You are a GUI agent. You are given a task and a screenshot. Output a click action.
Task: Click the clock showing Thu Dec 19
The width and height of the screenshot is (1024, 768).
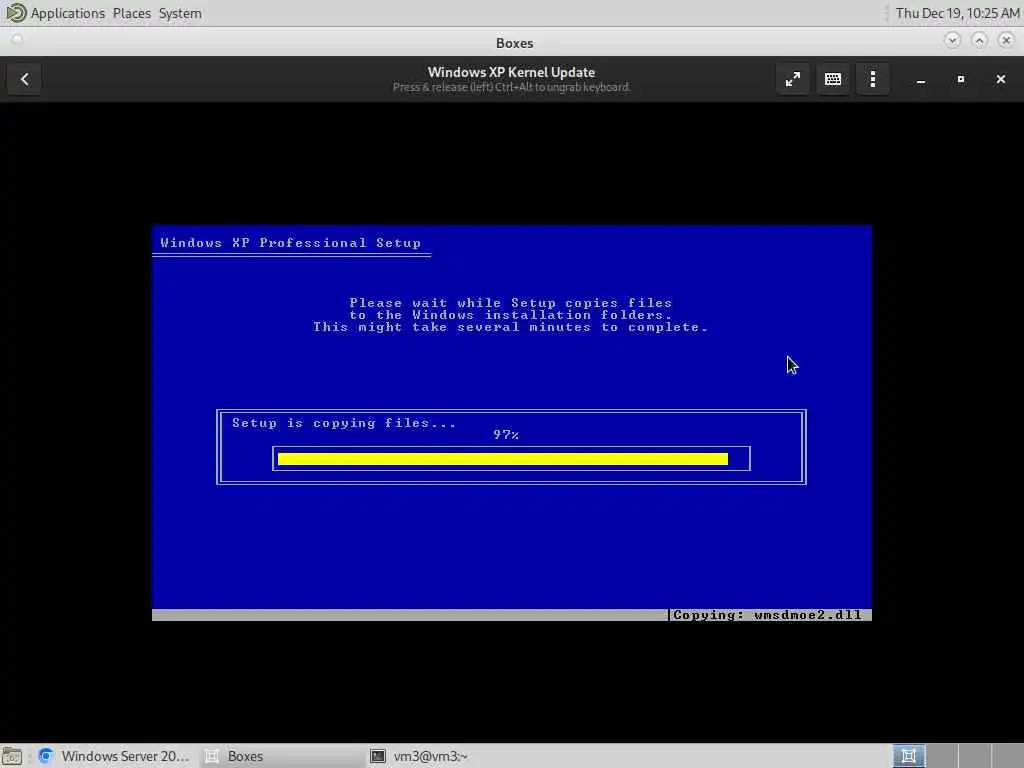point(957,13)
